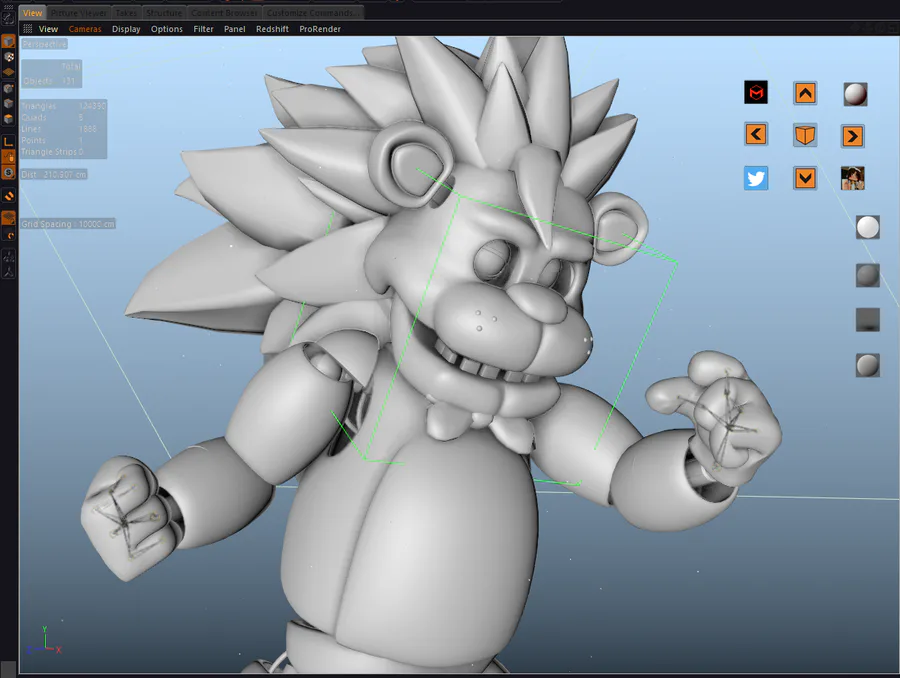Click the Perspective HUD label
The width and height of the screenshot is (900, 678).
click(x=44, y=44)
